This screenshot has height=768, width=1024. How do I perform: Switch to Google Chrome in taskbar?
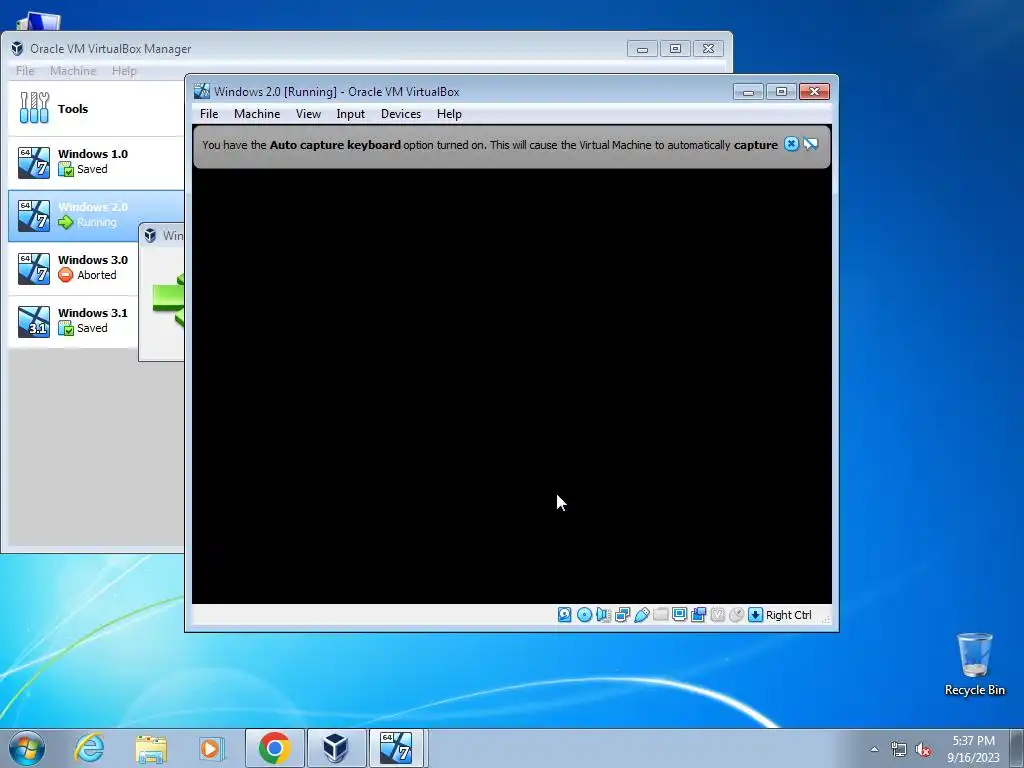(x=274, y=748)
